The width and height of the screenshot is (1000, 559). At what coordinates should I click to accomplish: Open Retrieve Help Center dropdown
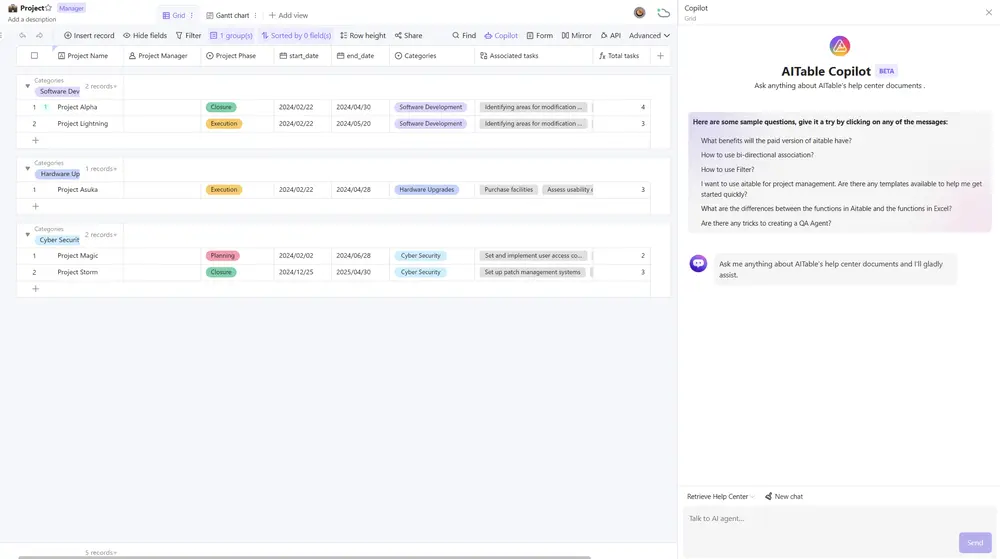[x=720, y=497]
